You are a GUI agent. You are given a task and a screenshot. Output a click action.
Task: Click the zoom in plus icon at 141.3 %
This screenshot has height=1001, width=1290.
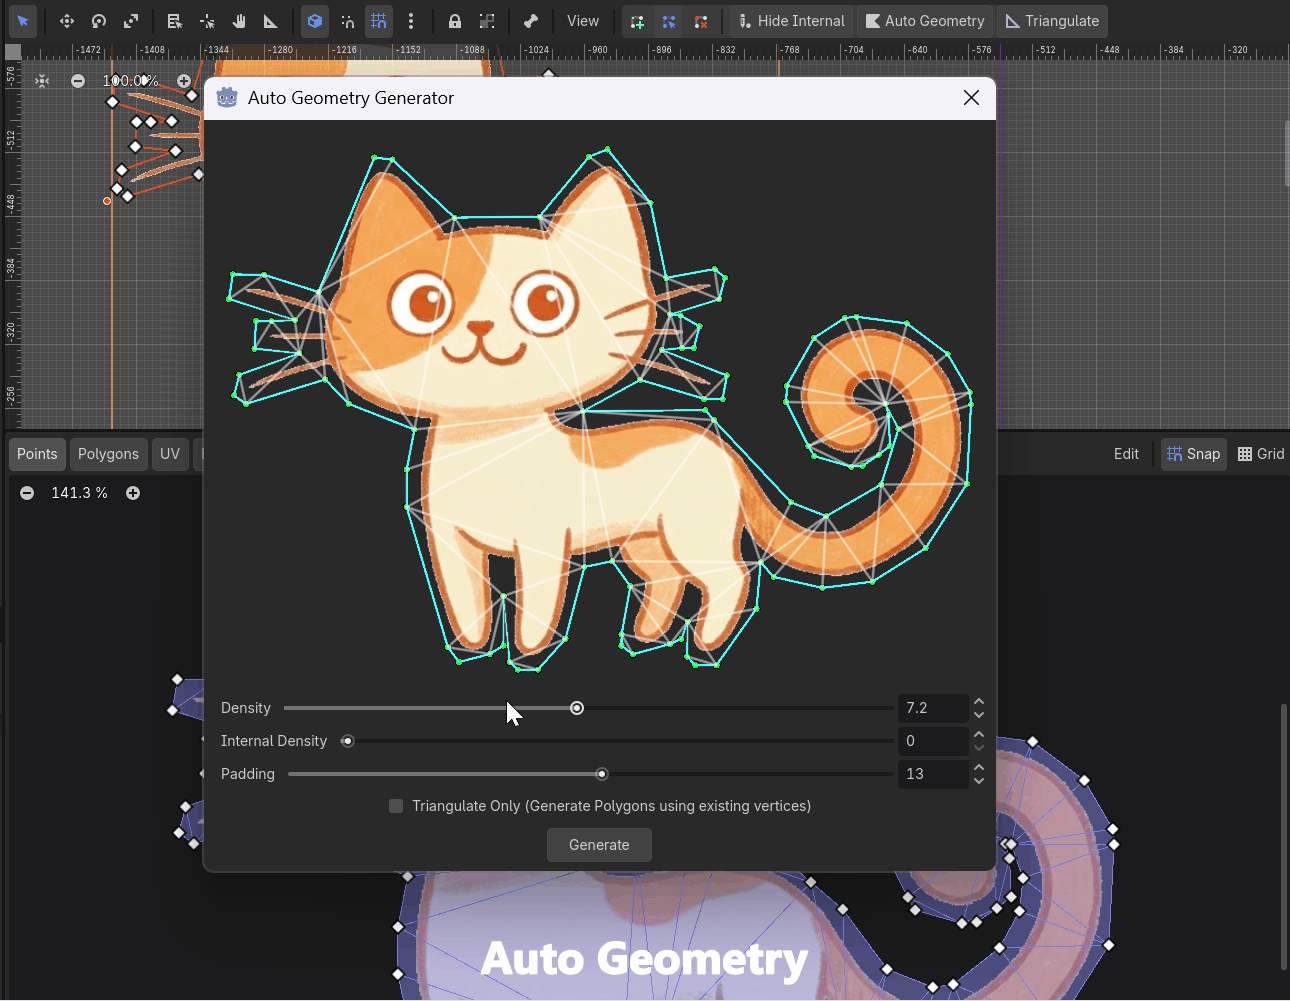click(133, 493)
